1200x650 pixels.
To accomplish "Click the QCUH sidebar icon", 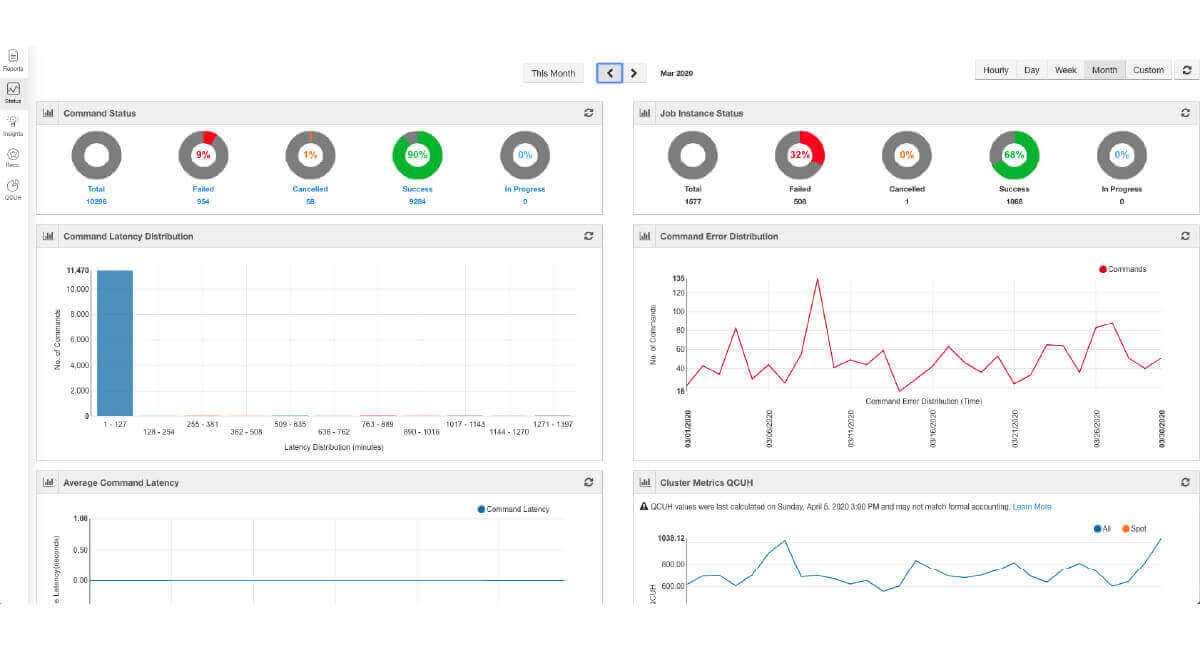I will point(13,186).
